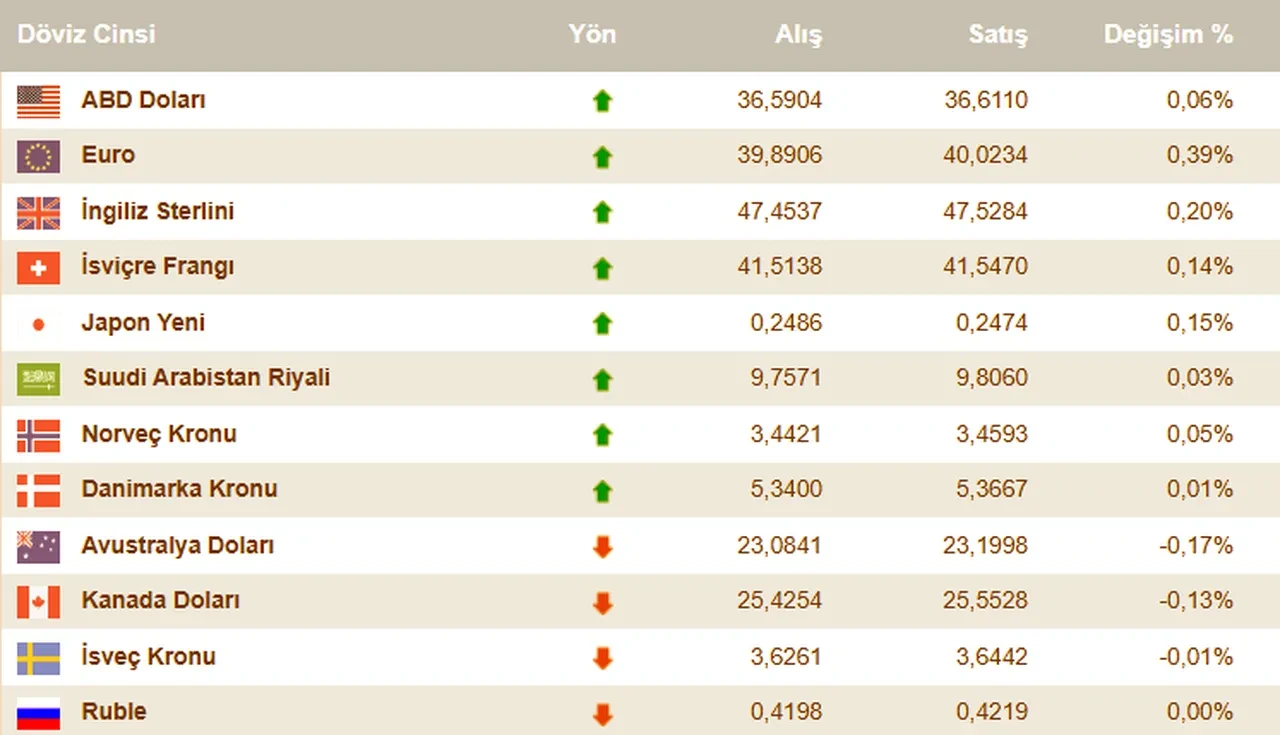Select the Değişim % column header
The width and height of the screenshot is (1280, 735).
(x=1168, y=33)
